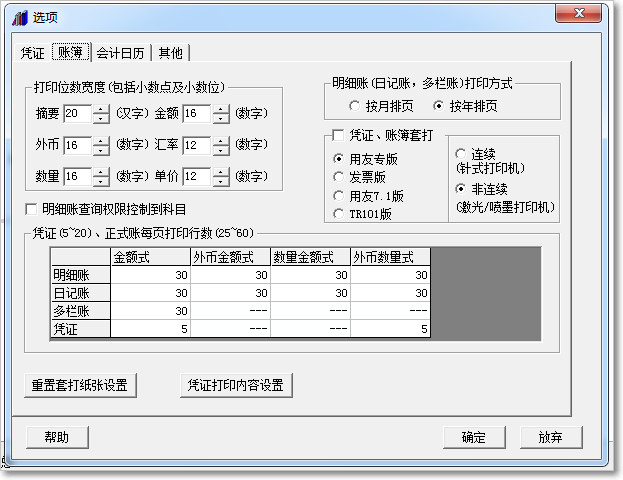Open 凭证打印内容设置 button
Screen dimensions: 623x480
coord(236,385)
